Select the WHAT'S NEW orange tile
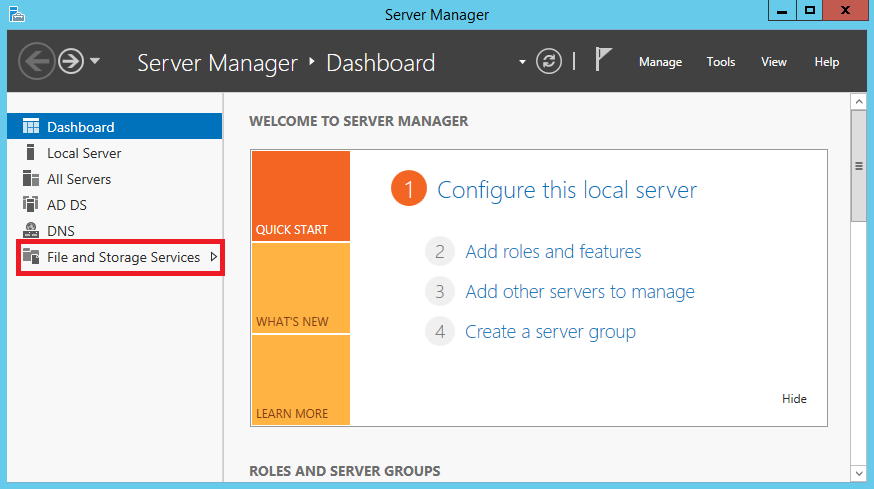 (300, 289)
